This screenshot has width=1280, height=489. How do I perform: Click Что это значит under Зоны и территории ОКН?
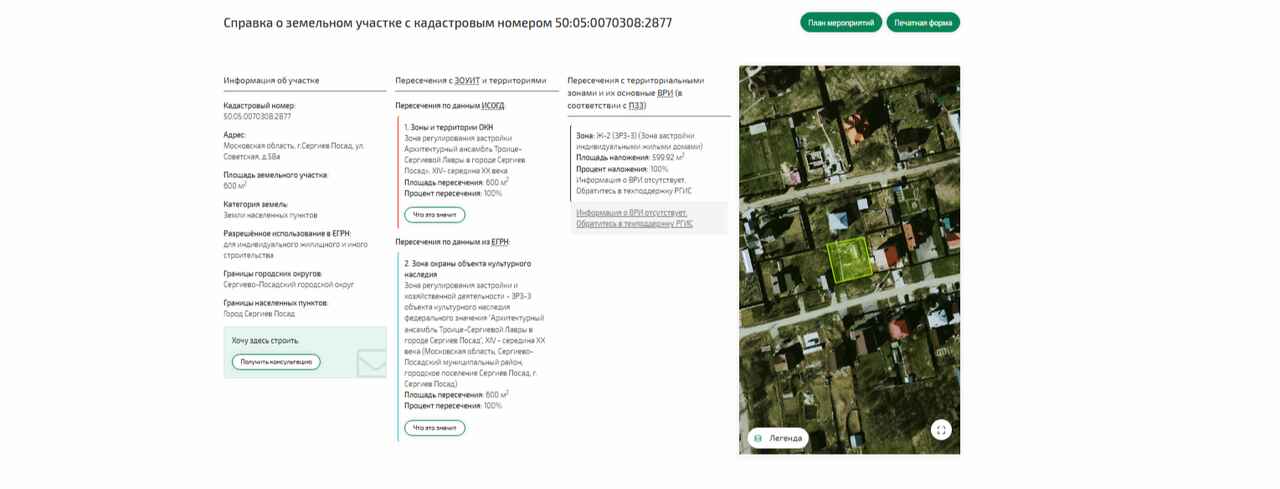[435, 215]
